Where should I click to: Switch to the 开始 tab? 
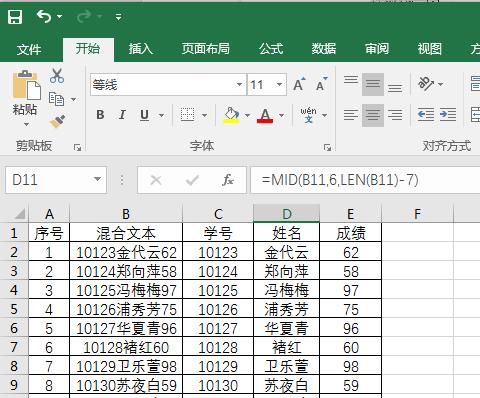(x=88, y=49)
